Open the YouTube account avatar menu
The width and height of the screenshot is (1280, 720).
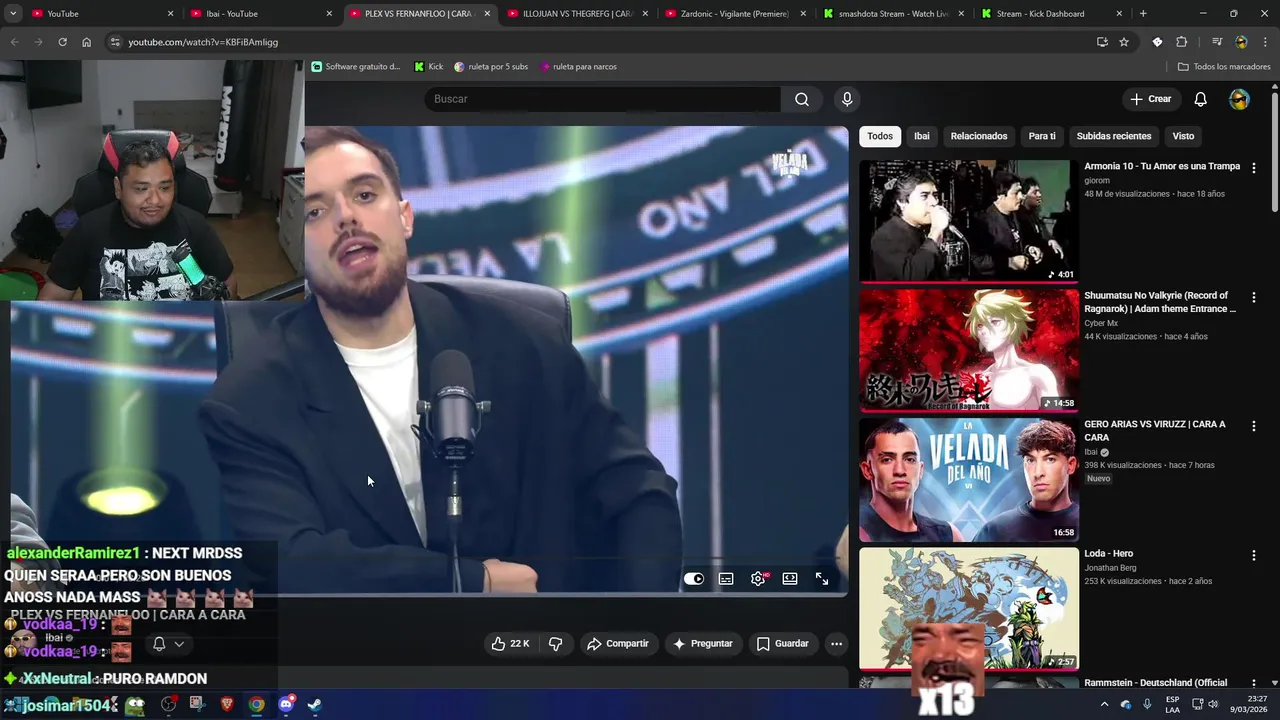tap(1239, 99)
